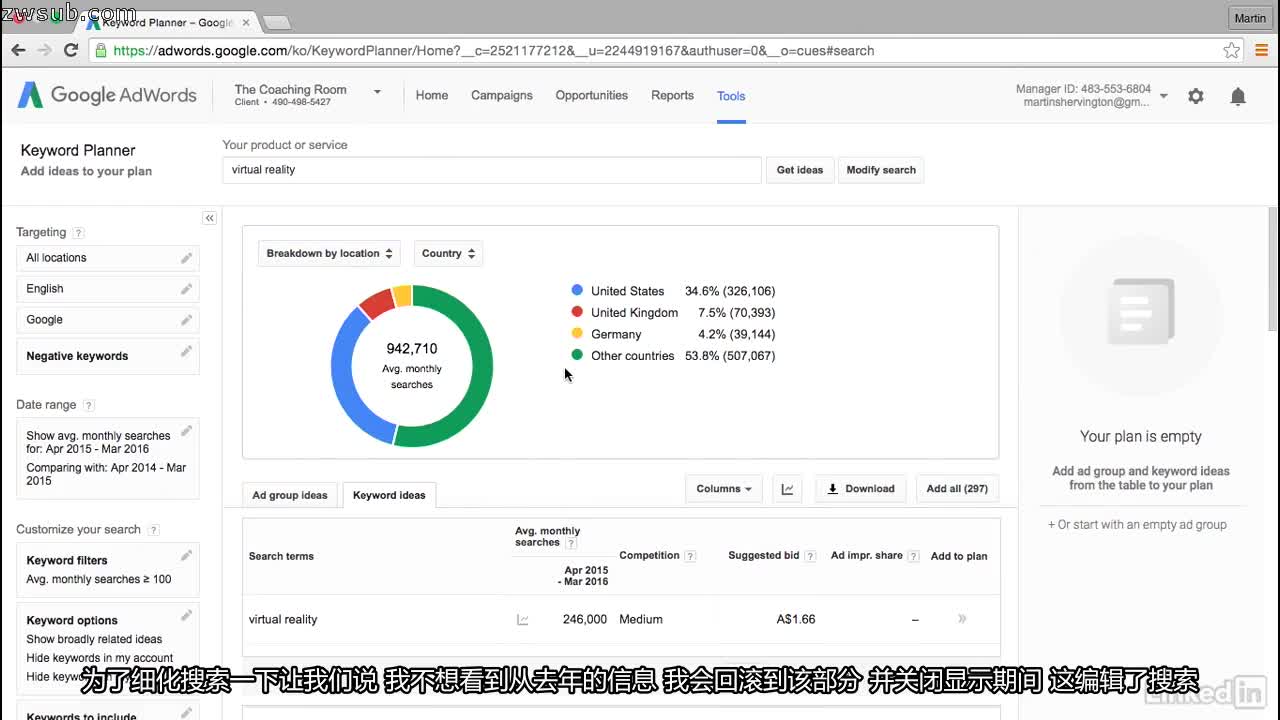Image resolution: width=1280 pixels, height=720 pixels.
Task: Click the Martin profile button in Chrome
Action: [x=1250, y=18]
